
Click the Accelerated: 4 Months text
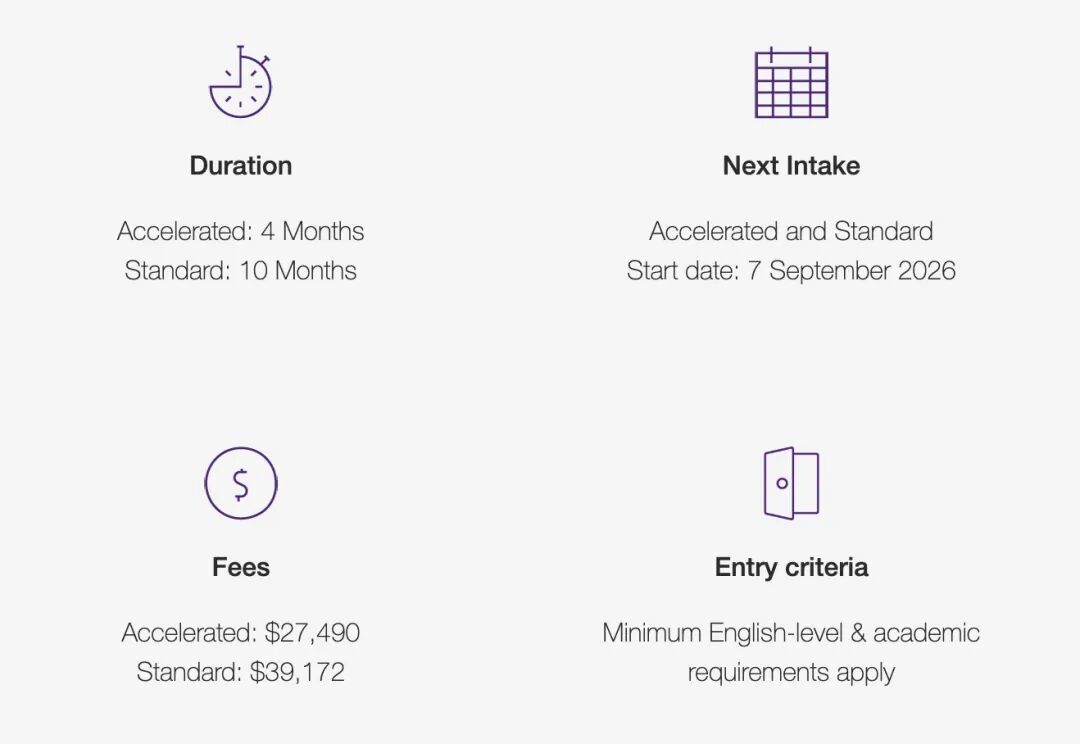pos(240,231)
